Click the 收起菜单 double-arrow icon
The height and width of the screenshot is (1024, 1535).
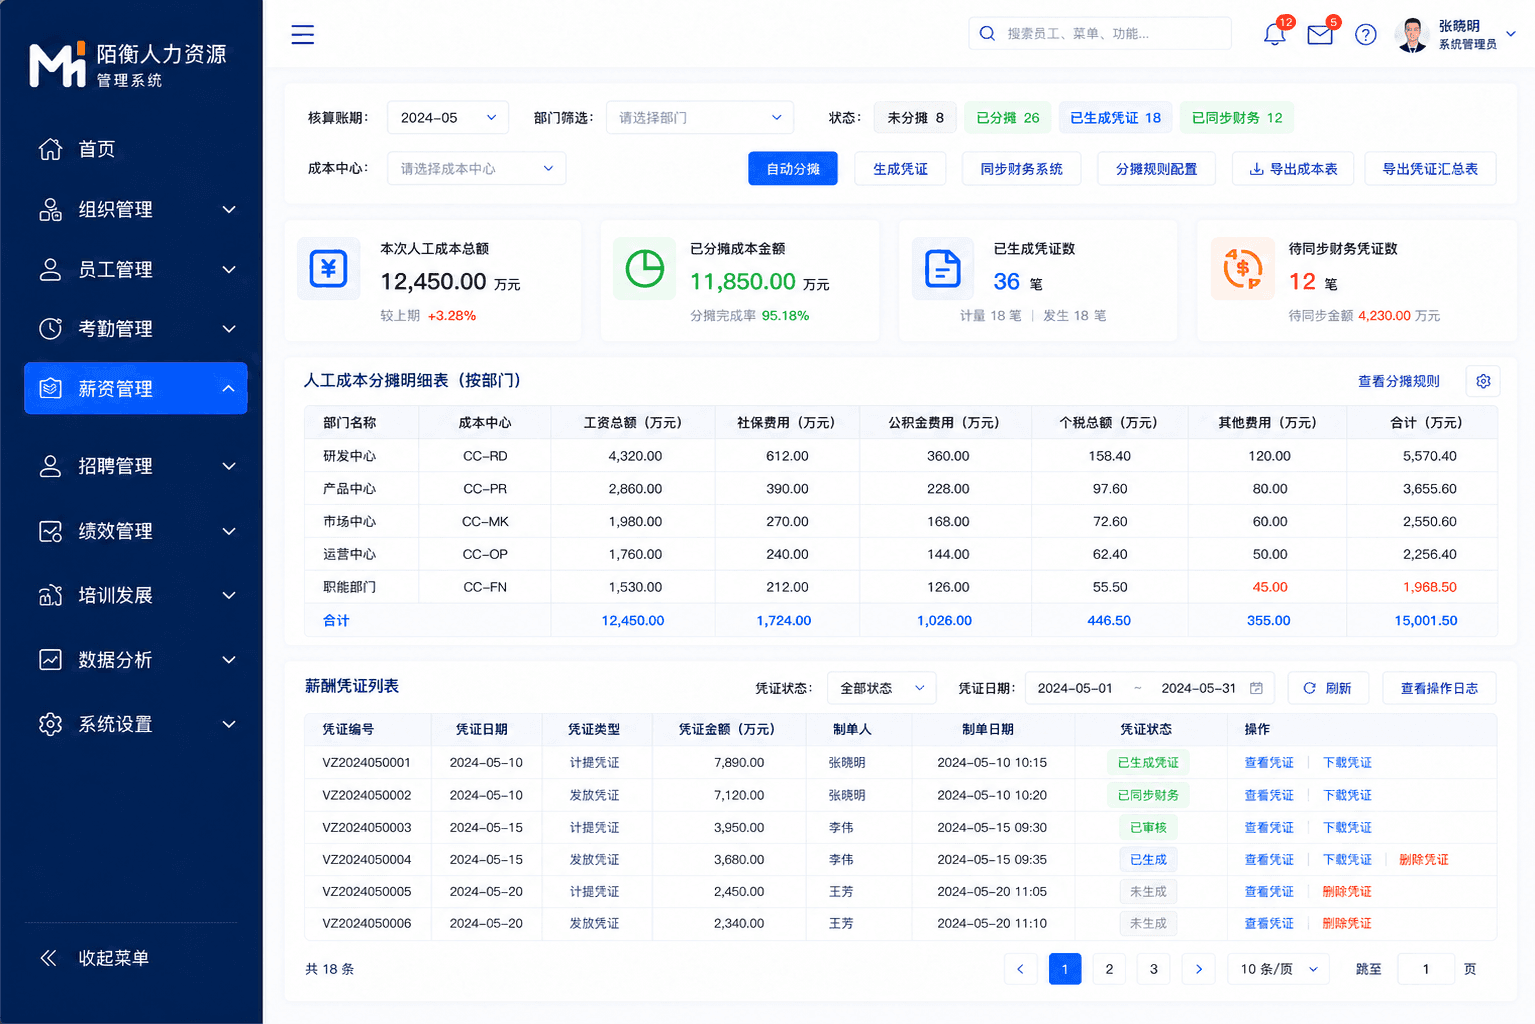(x=48, y=958)
